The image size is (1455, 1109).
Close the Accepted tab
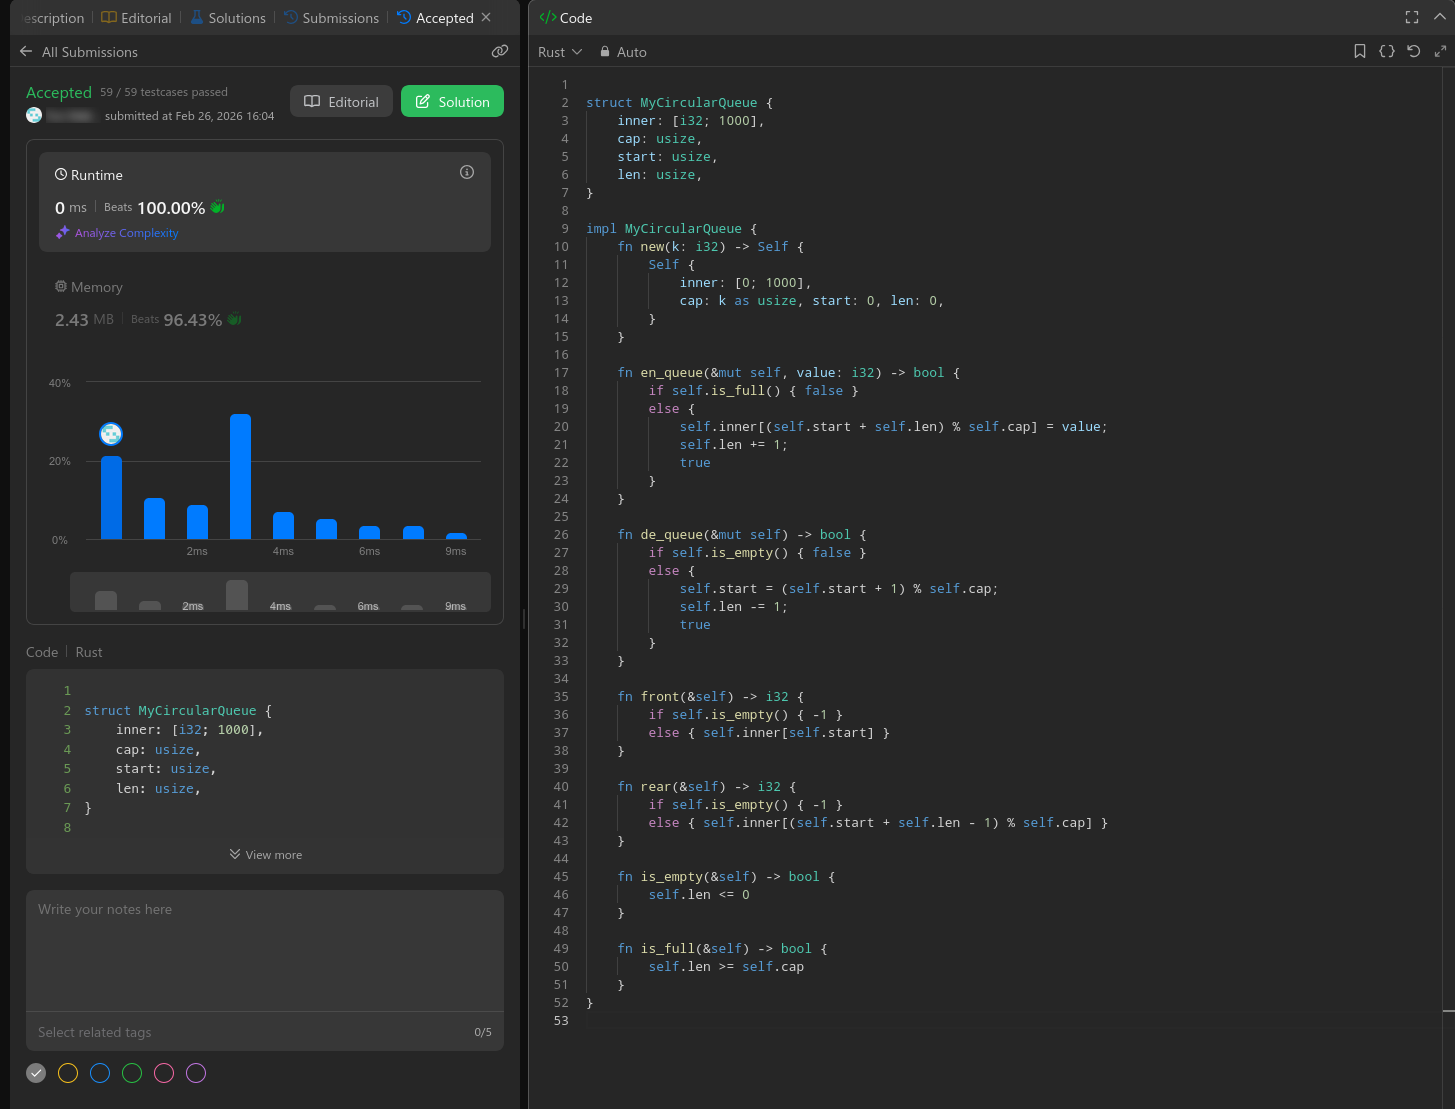click(486, 17)
